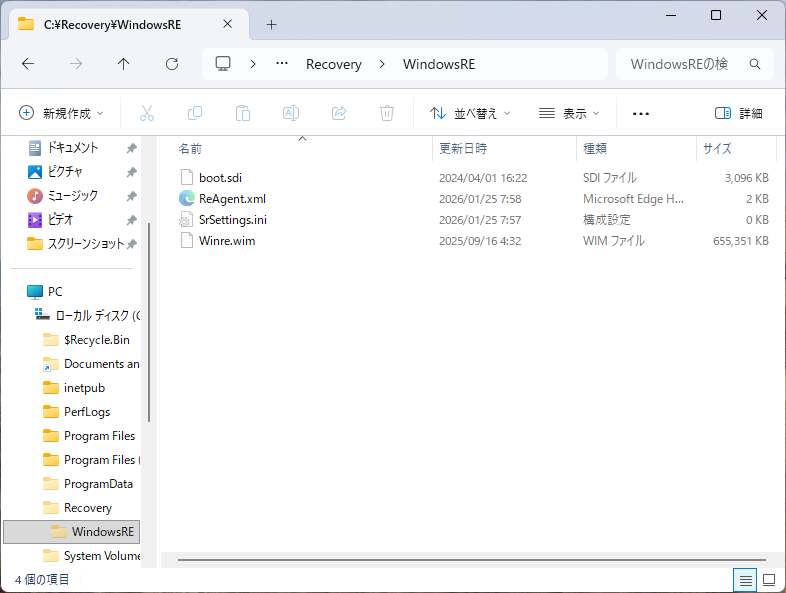Add a new tab with plus button
Screen dimensions: 786x593
click(271, 24)
